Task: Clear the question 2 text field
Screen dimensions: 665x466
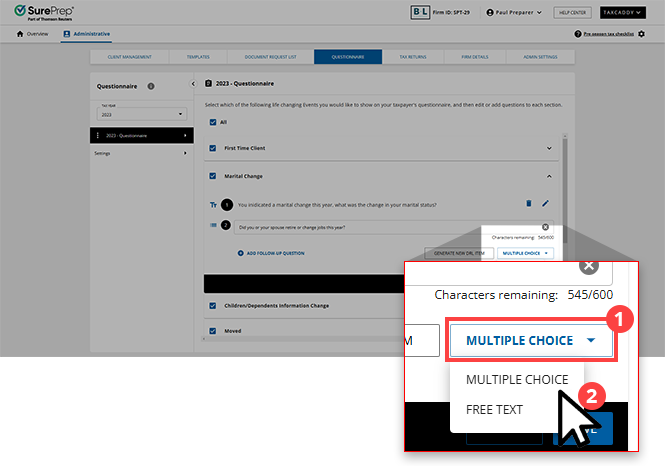Action: pos(545,227)
